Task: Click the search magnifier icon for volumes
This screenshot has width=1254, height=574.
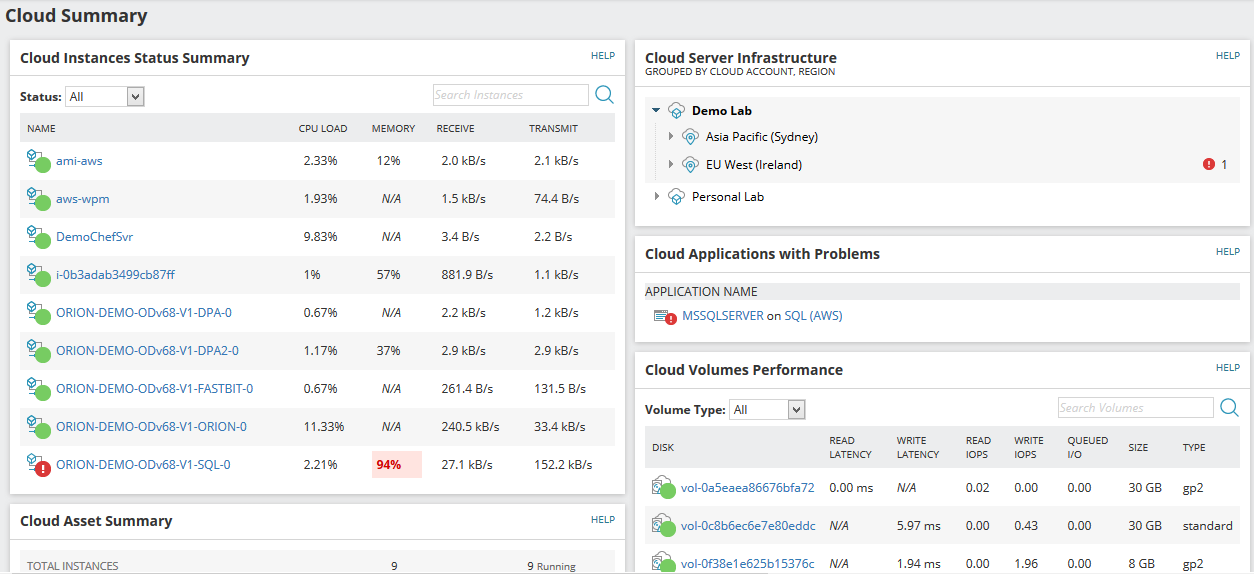Action: [1229, 407]
